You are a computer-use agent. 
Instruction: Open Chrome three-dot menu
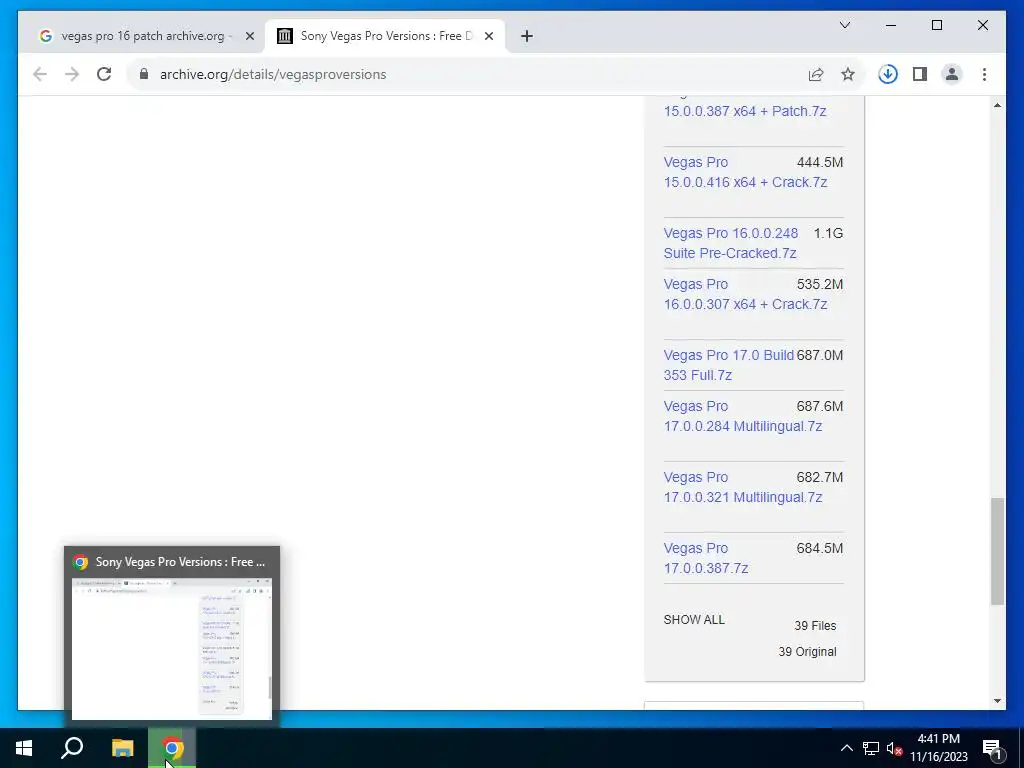(x=984, y=74)
